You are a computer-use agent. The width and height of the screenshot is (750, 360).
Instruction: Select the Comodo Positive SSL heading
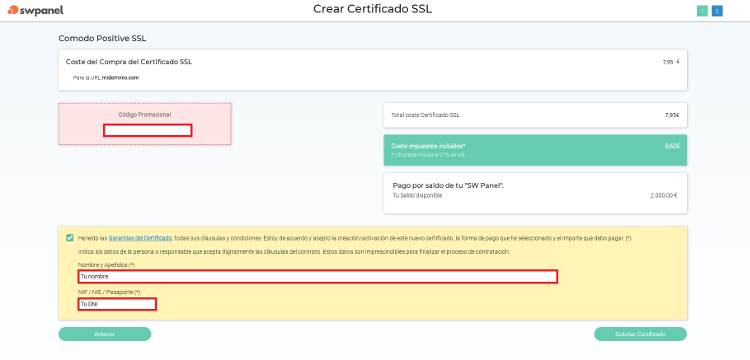click(x=102, y=38)
